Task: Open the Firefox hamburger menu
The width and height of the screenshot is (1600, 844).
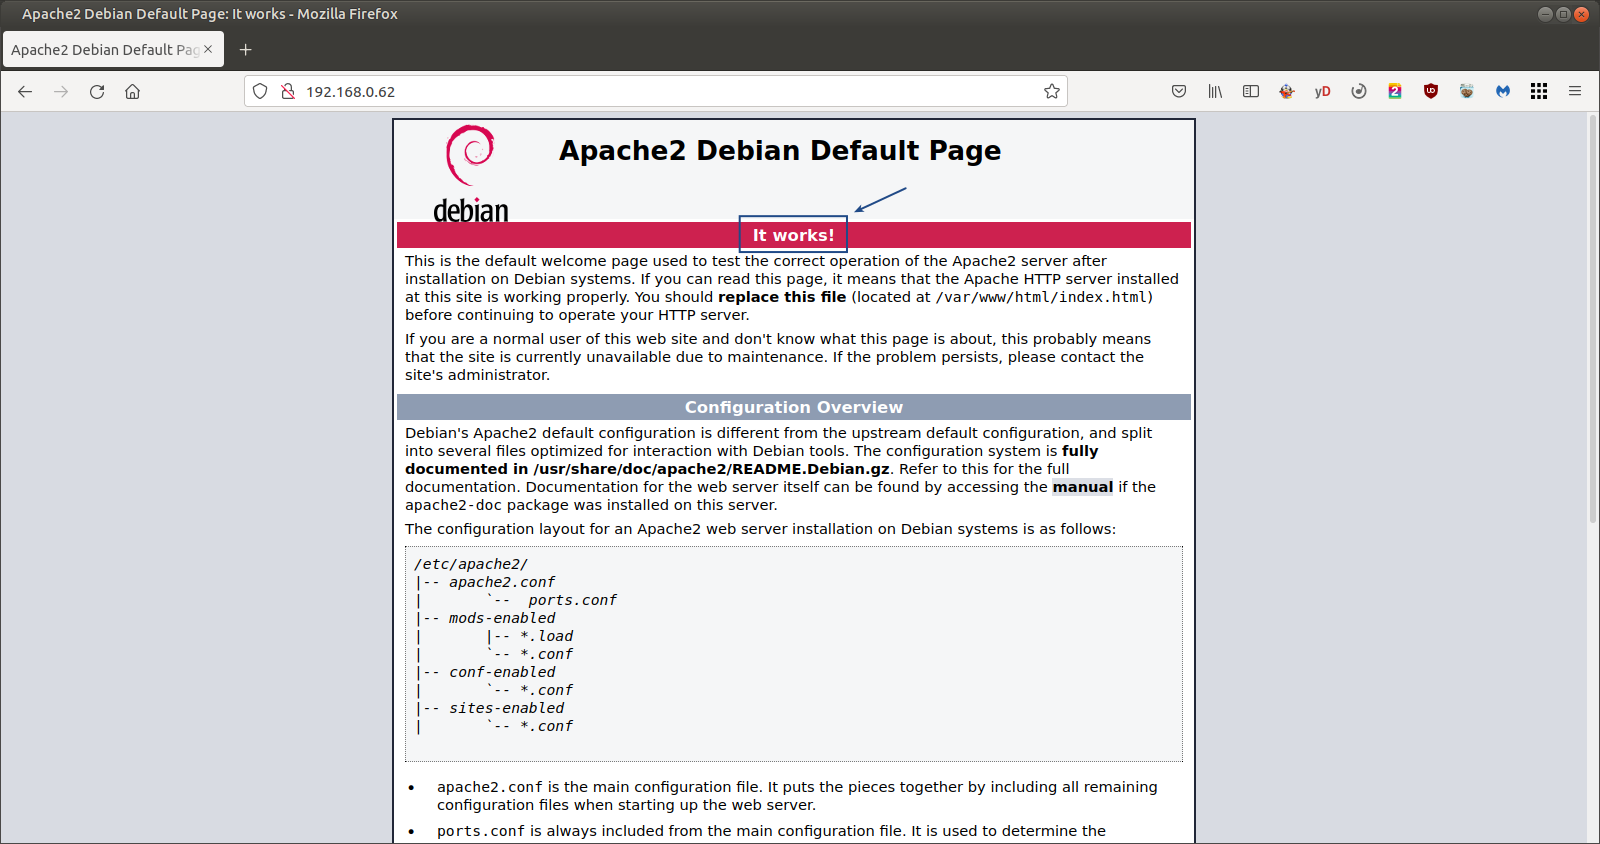Action: 1575,91
